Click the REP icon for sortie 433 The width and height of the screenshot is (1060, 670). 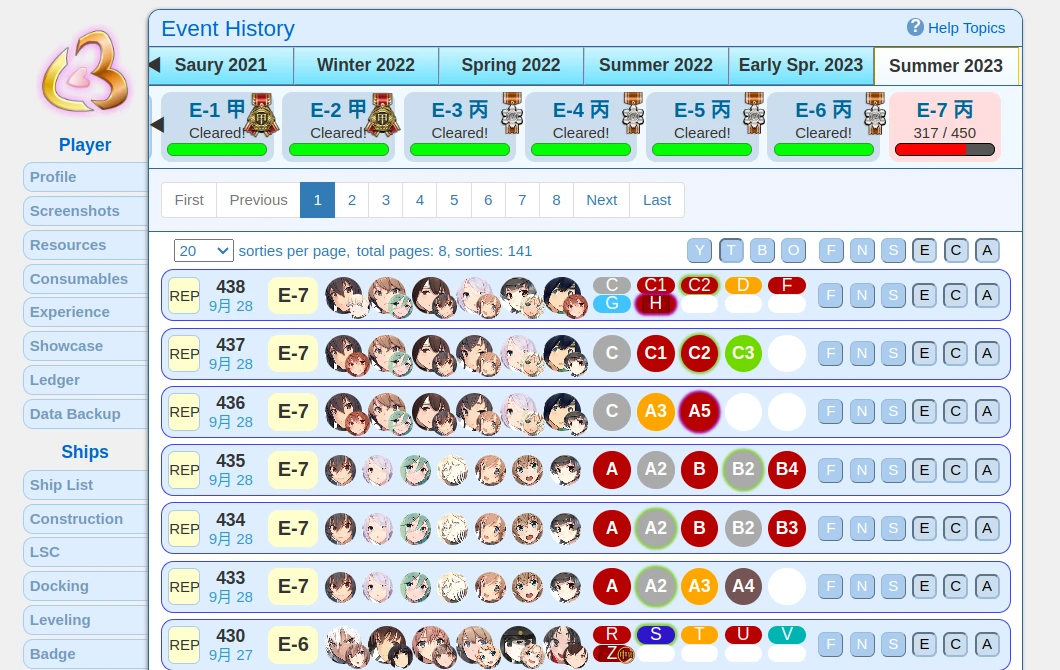[184, 587]
